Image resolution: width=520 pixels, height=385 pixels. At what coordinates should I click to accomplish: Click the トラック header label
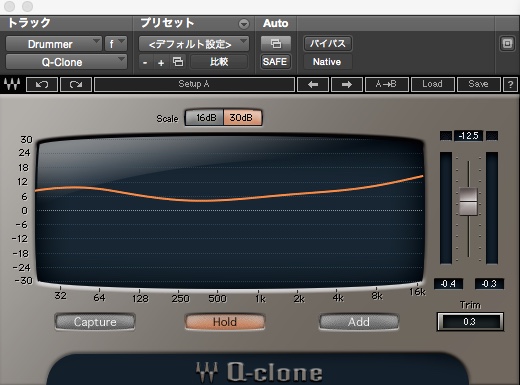pos(29,23)
